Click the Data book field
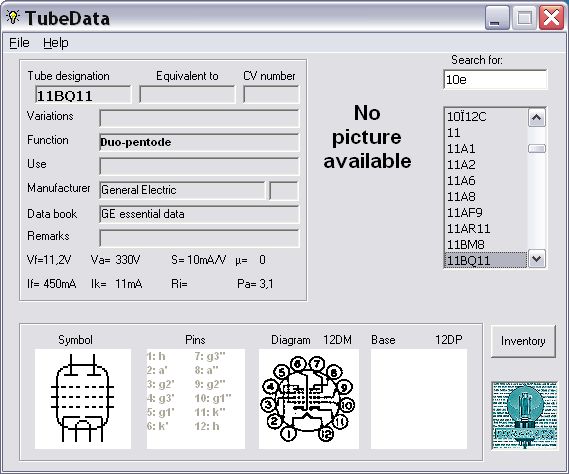Viewport: 569px width, 474px height. 199,214
